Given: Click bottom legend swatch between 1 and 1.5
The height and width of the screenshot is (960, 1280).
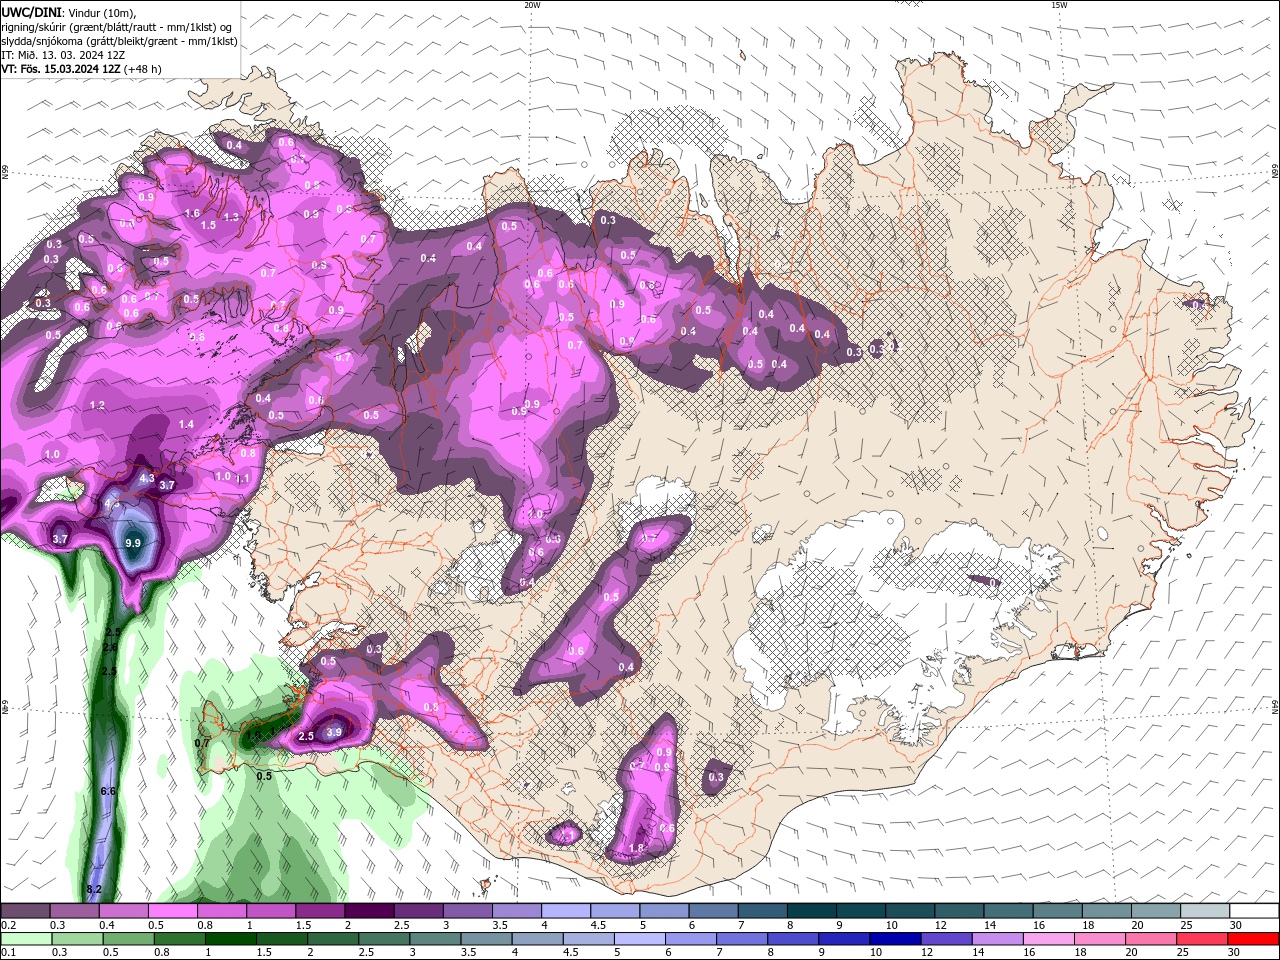Looking at the screenshot, I should point(231,938).
